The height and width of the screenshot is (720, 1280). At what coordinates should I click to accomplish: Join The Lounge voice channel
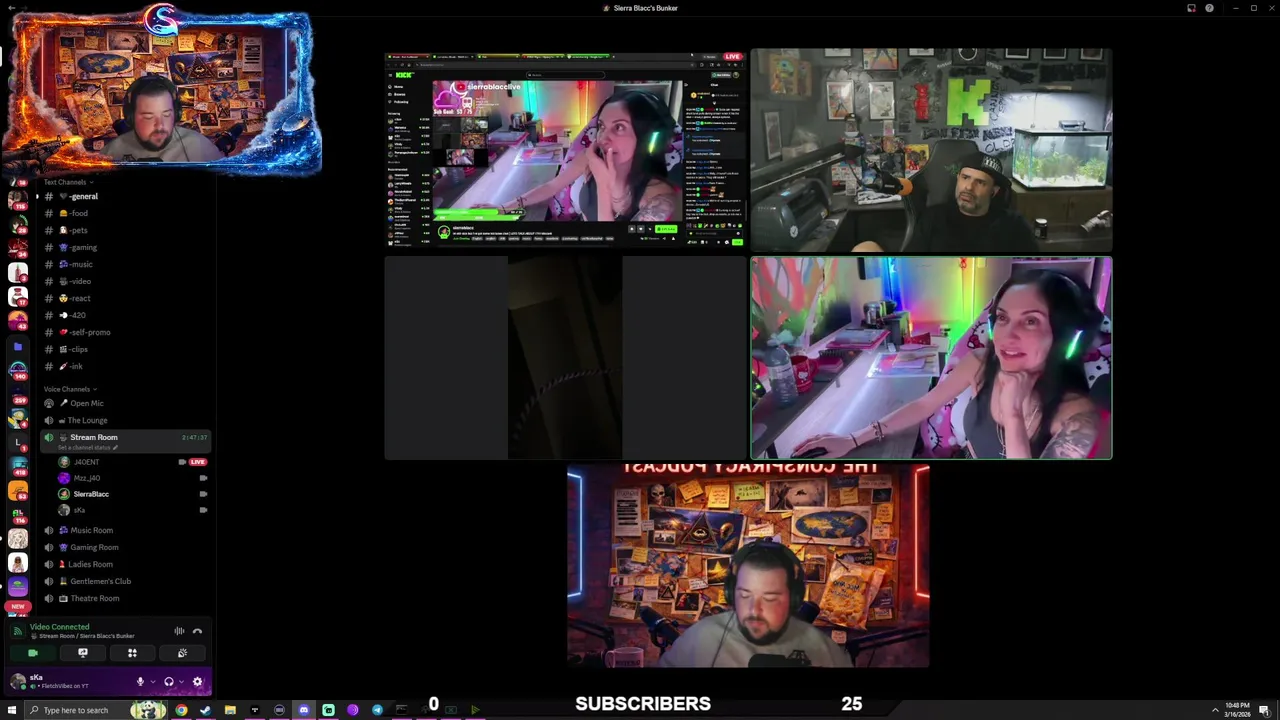125,420
